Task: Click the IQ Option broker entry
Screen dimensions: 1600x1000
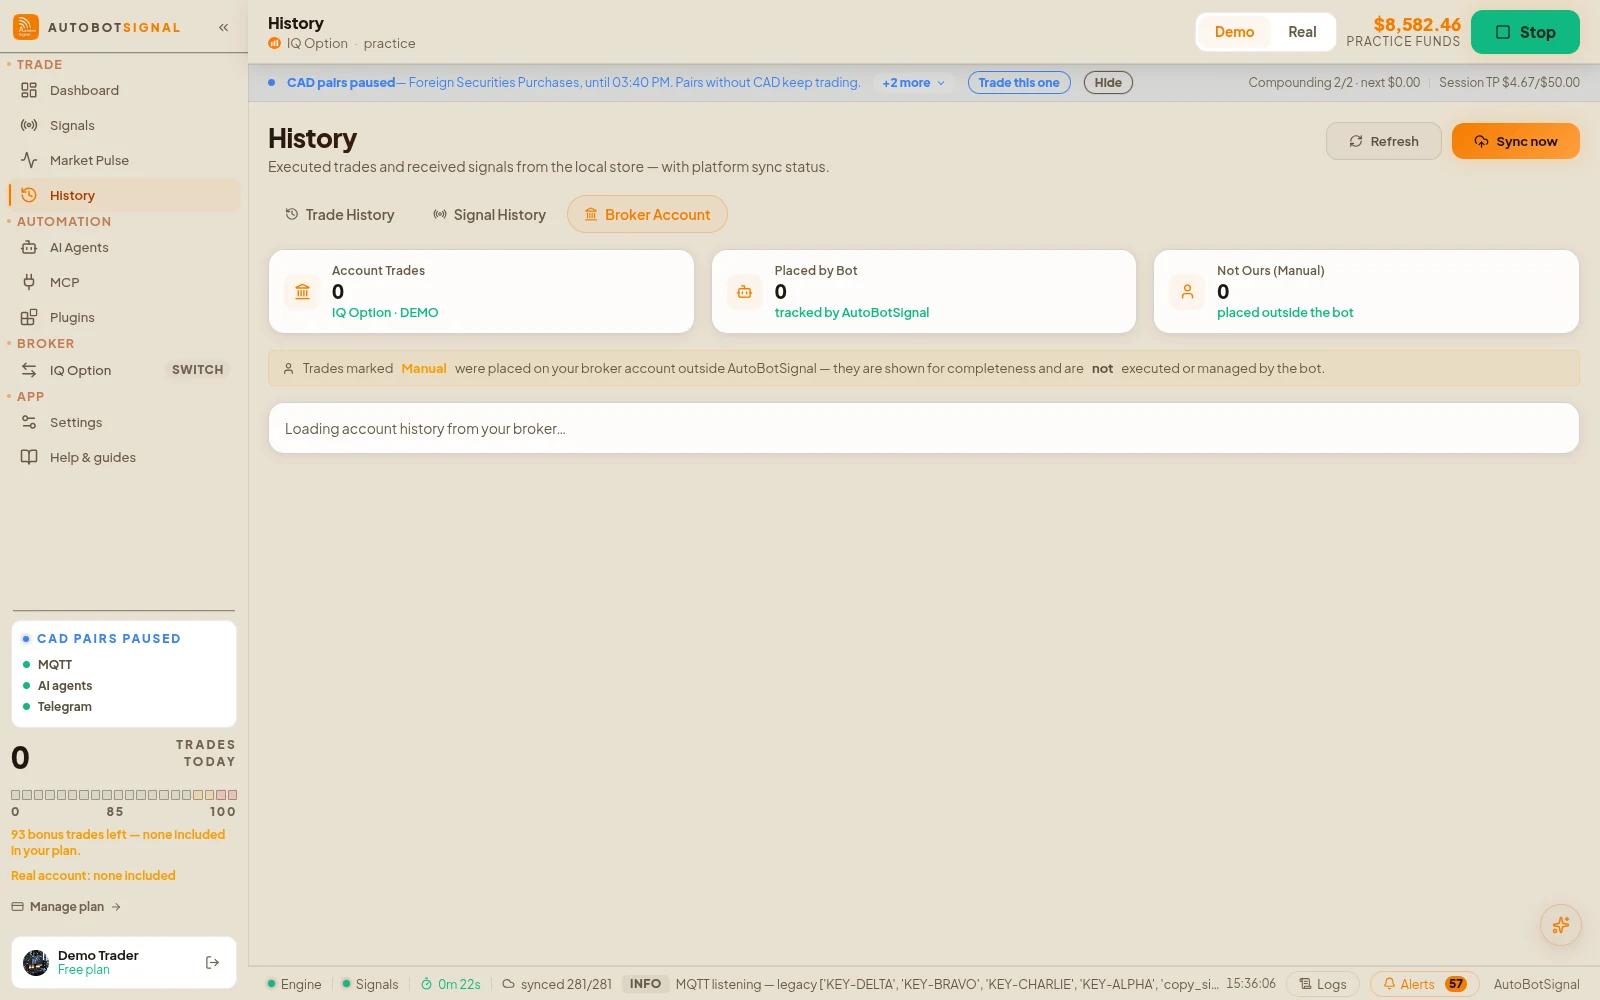Action: (x=80, y=370)
